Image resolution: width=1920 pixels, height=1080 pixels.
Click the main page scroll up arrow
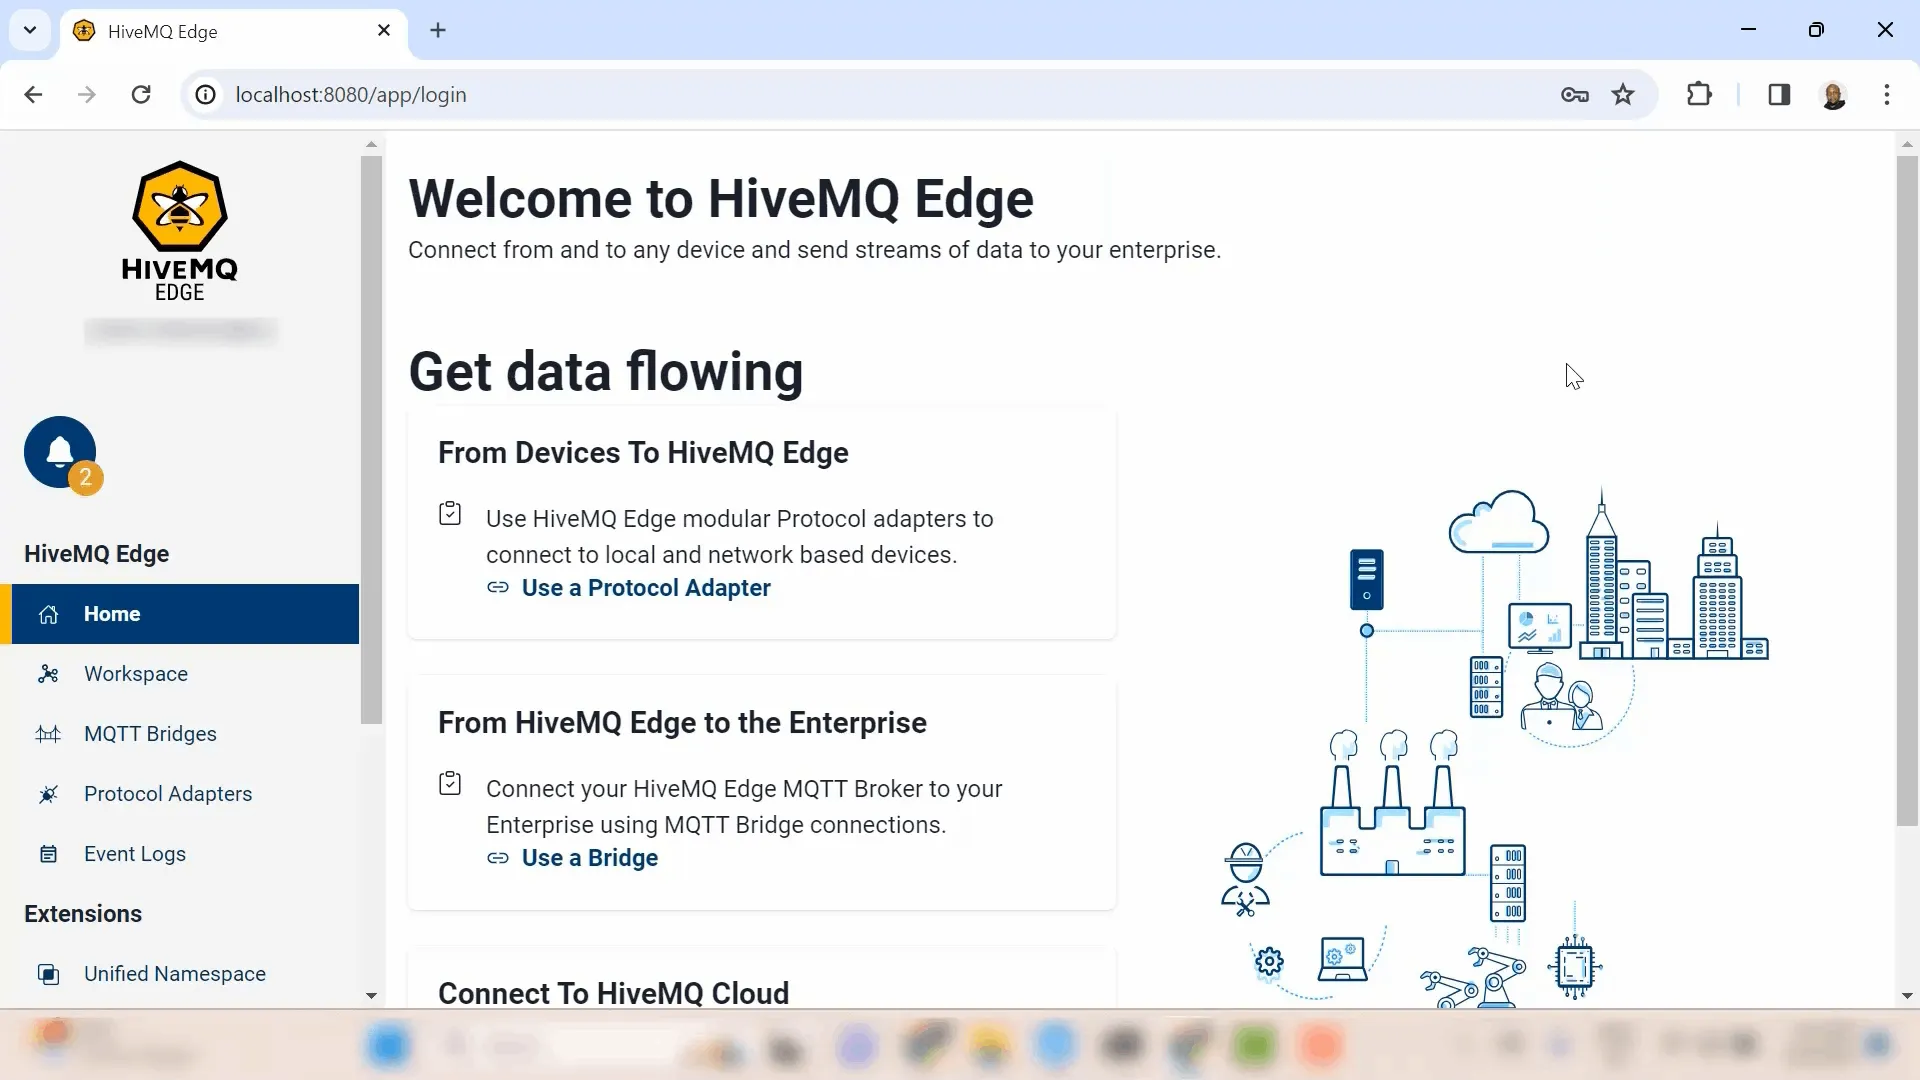click(1907, 144)
